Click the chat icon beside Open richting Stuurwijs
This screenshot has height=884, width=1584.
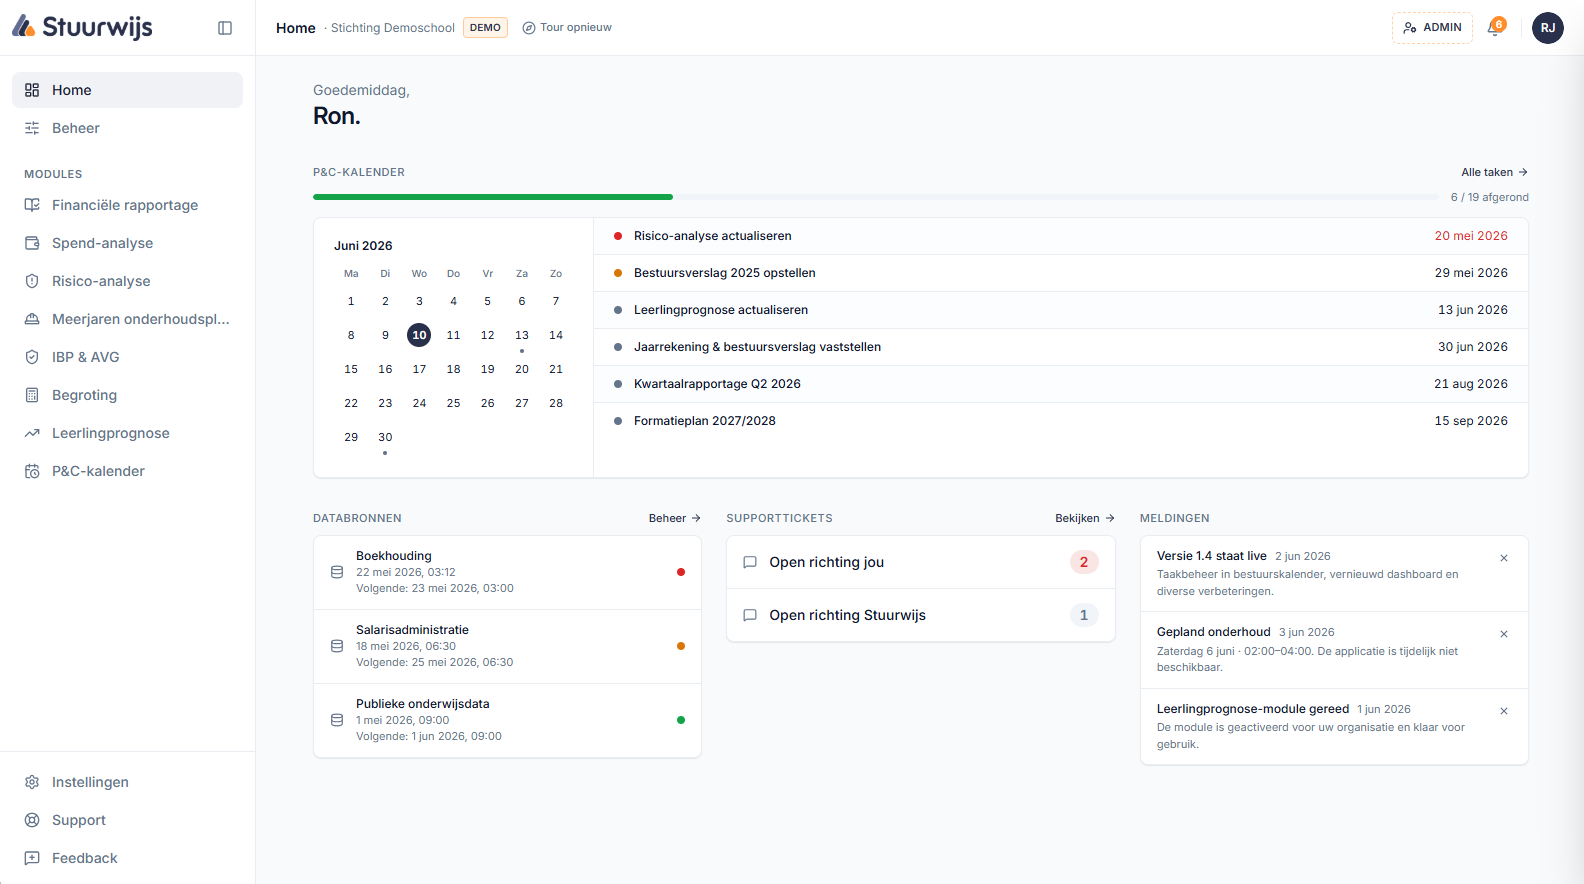click(750, 615)
